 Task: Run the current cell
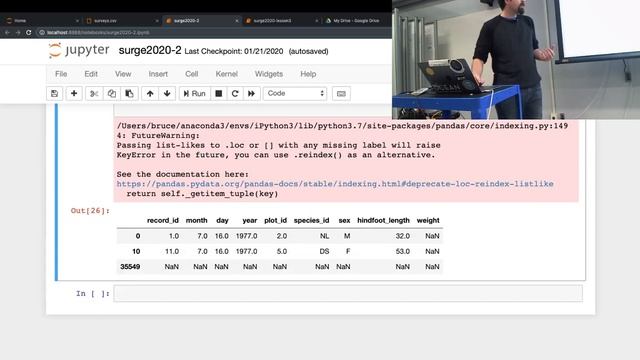click(194, 93)
